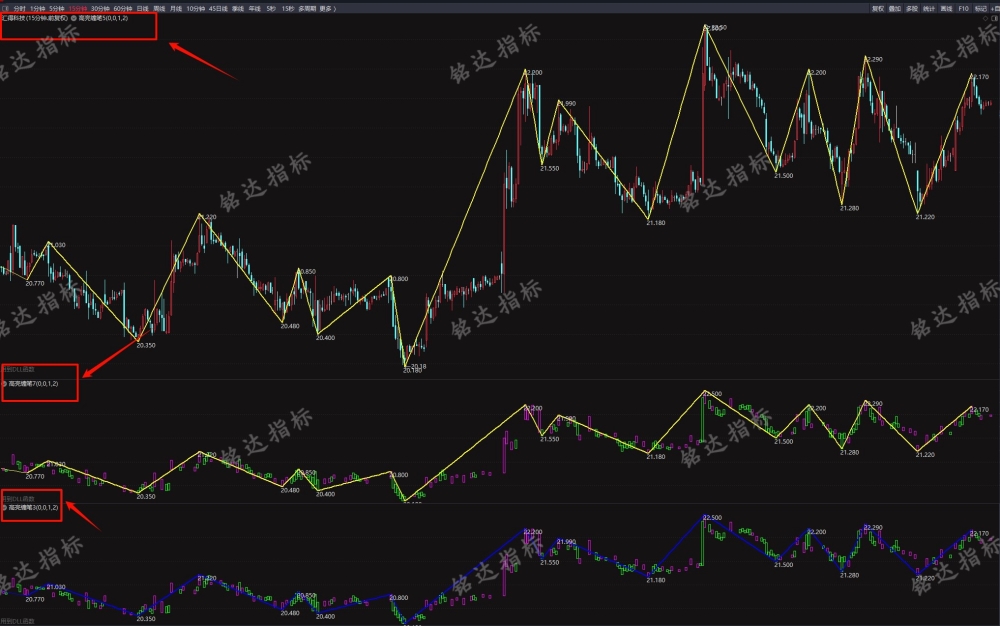Viewport: 1000px width, 626px height.
Task: Switch to the 30分钟 period tab
Action: (100, 9)
